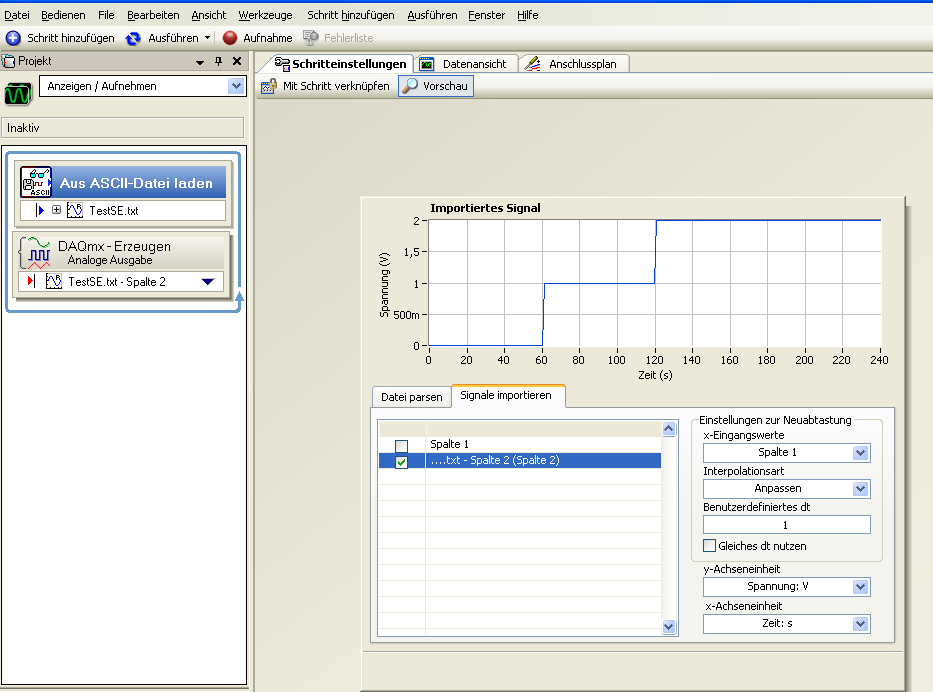Click the Benutzerdefiniertes dt input field

tap(786, 525)
